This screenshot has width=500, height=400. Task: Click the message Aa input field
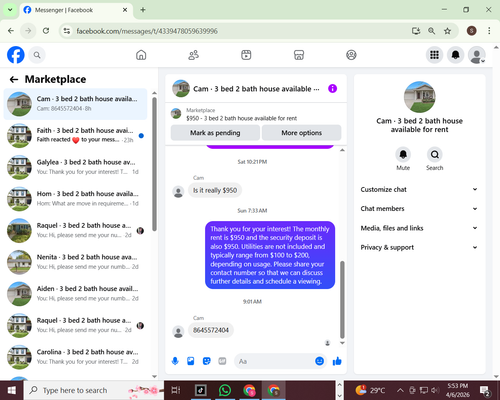pos(274,361)
